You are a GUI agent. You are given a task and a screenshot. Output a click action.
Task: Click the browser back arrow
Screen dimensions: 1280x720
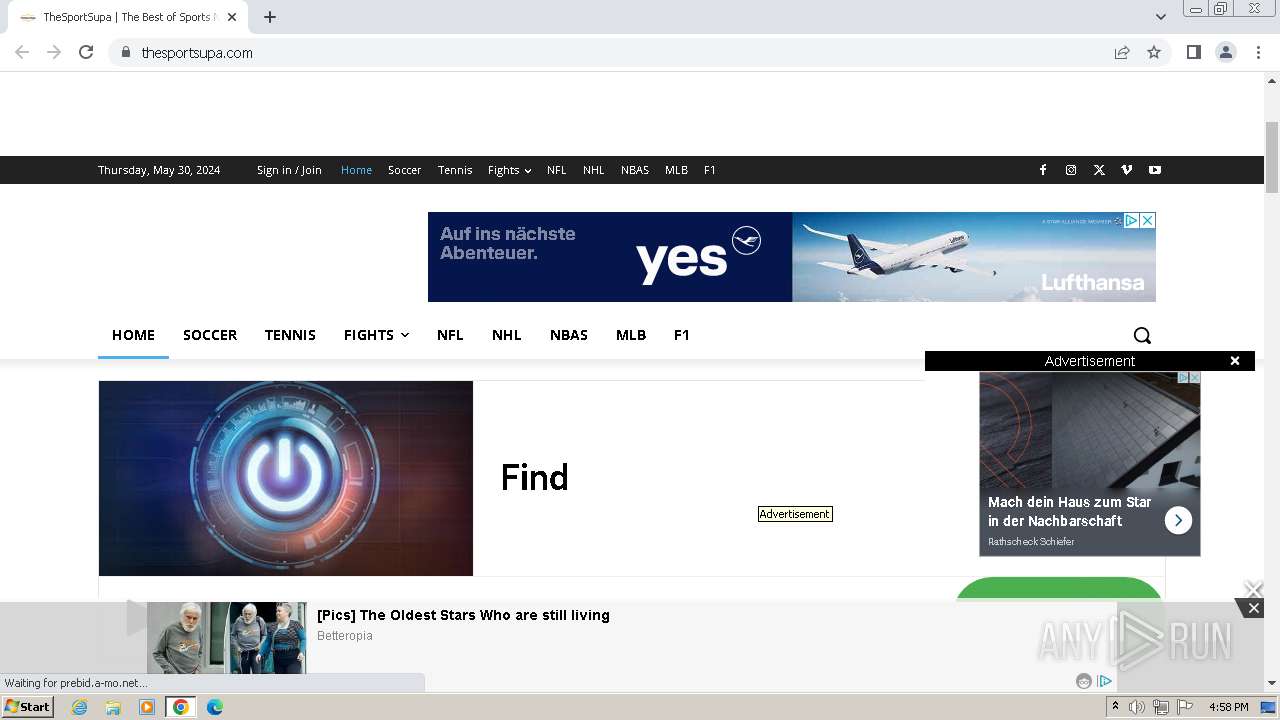(22, 52)
